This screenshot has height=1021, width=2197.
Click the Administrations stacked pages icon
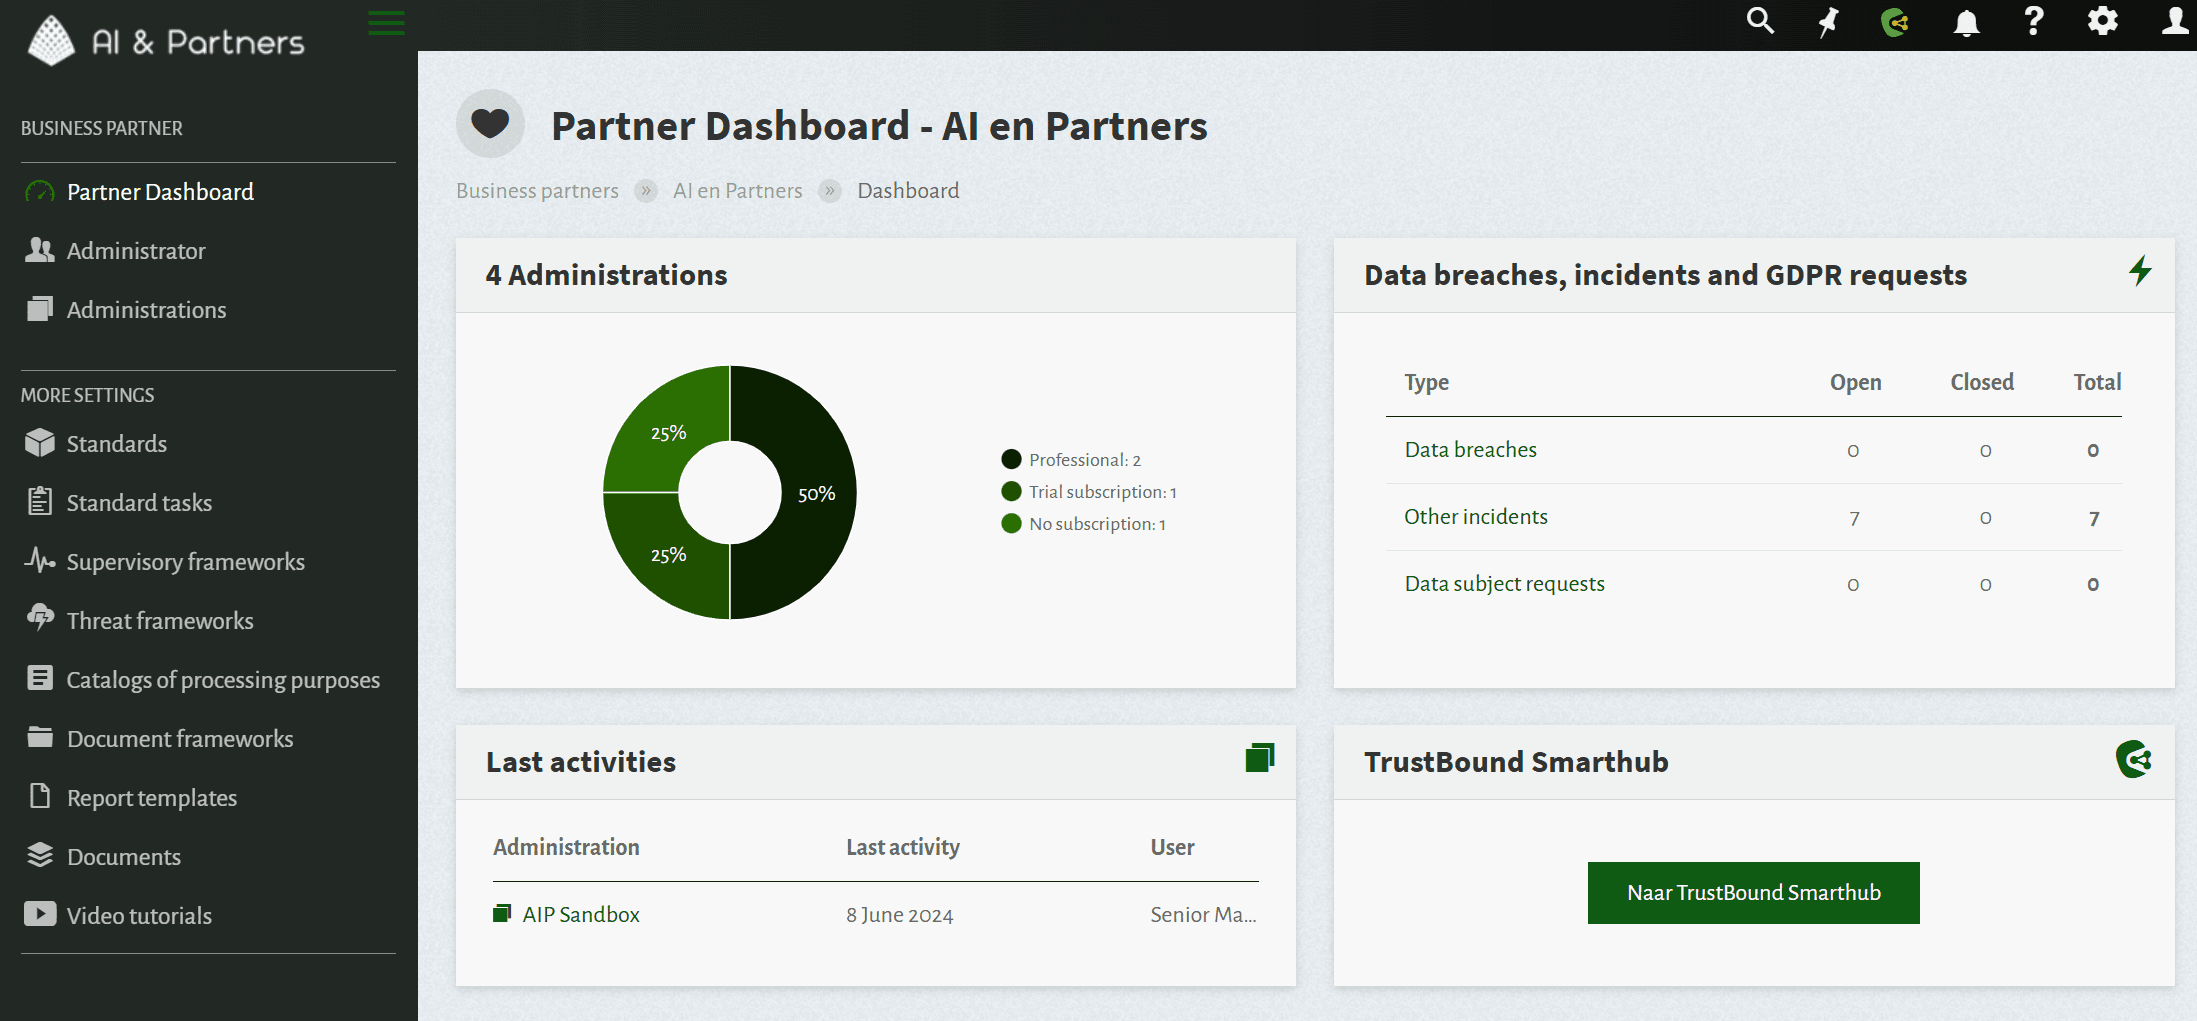click(x=40, y=309)
